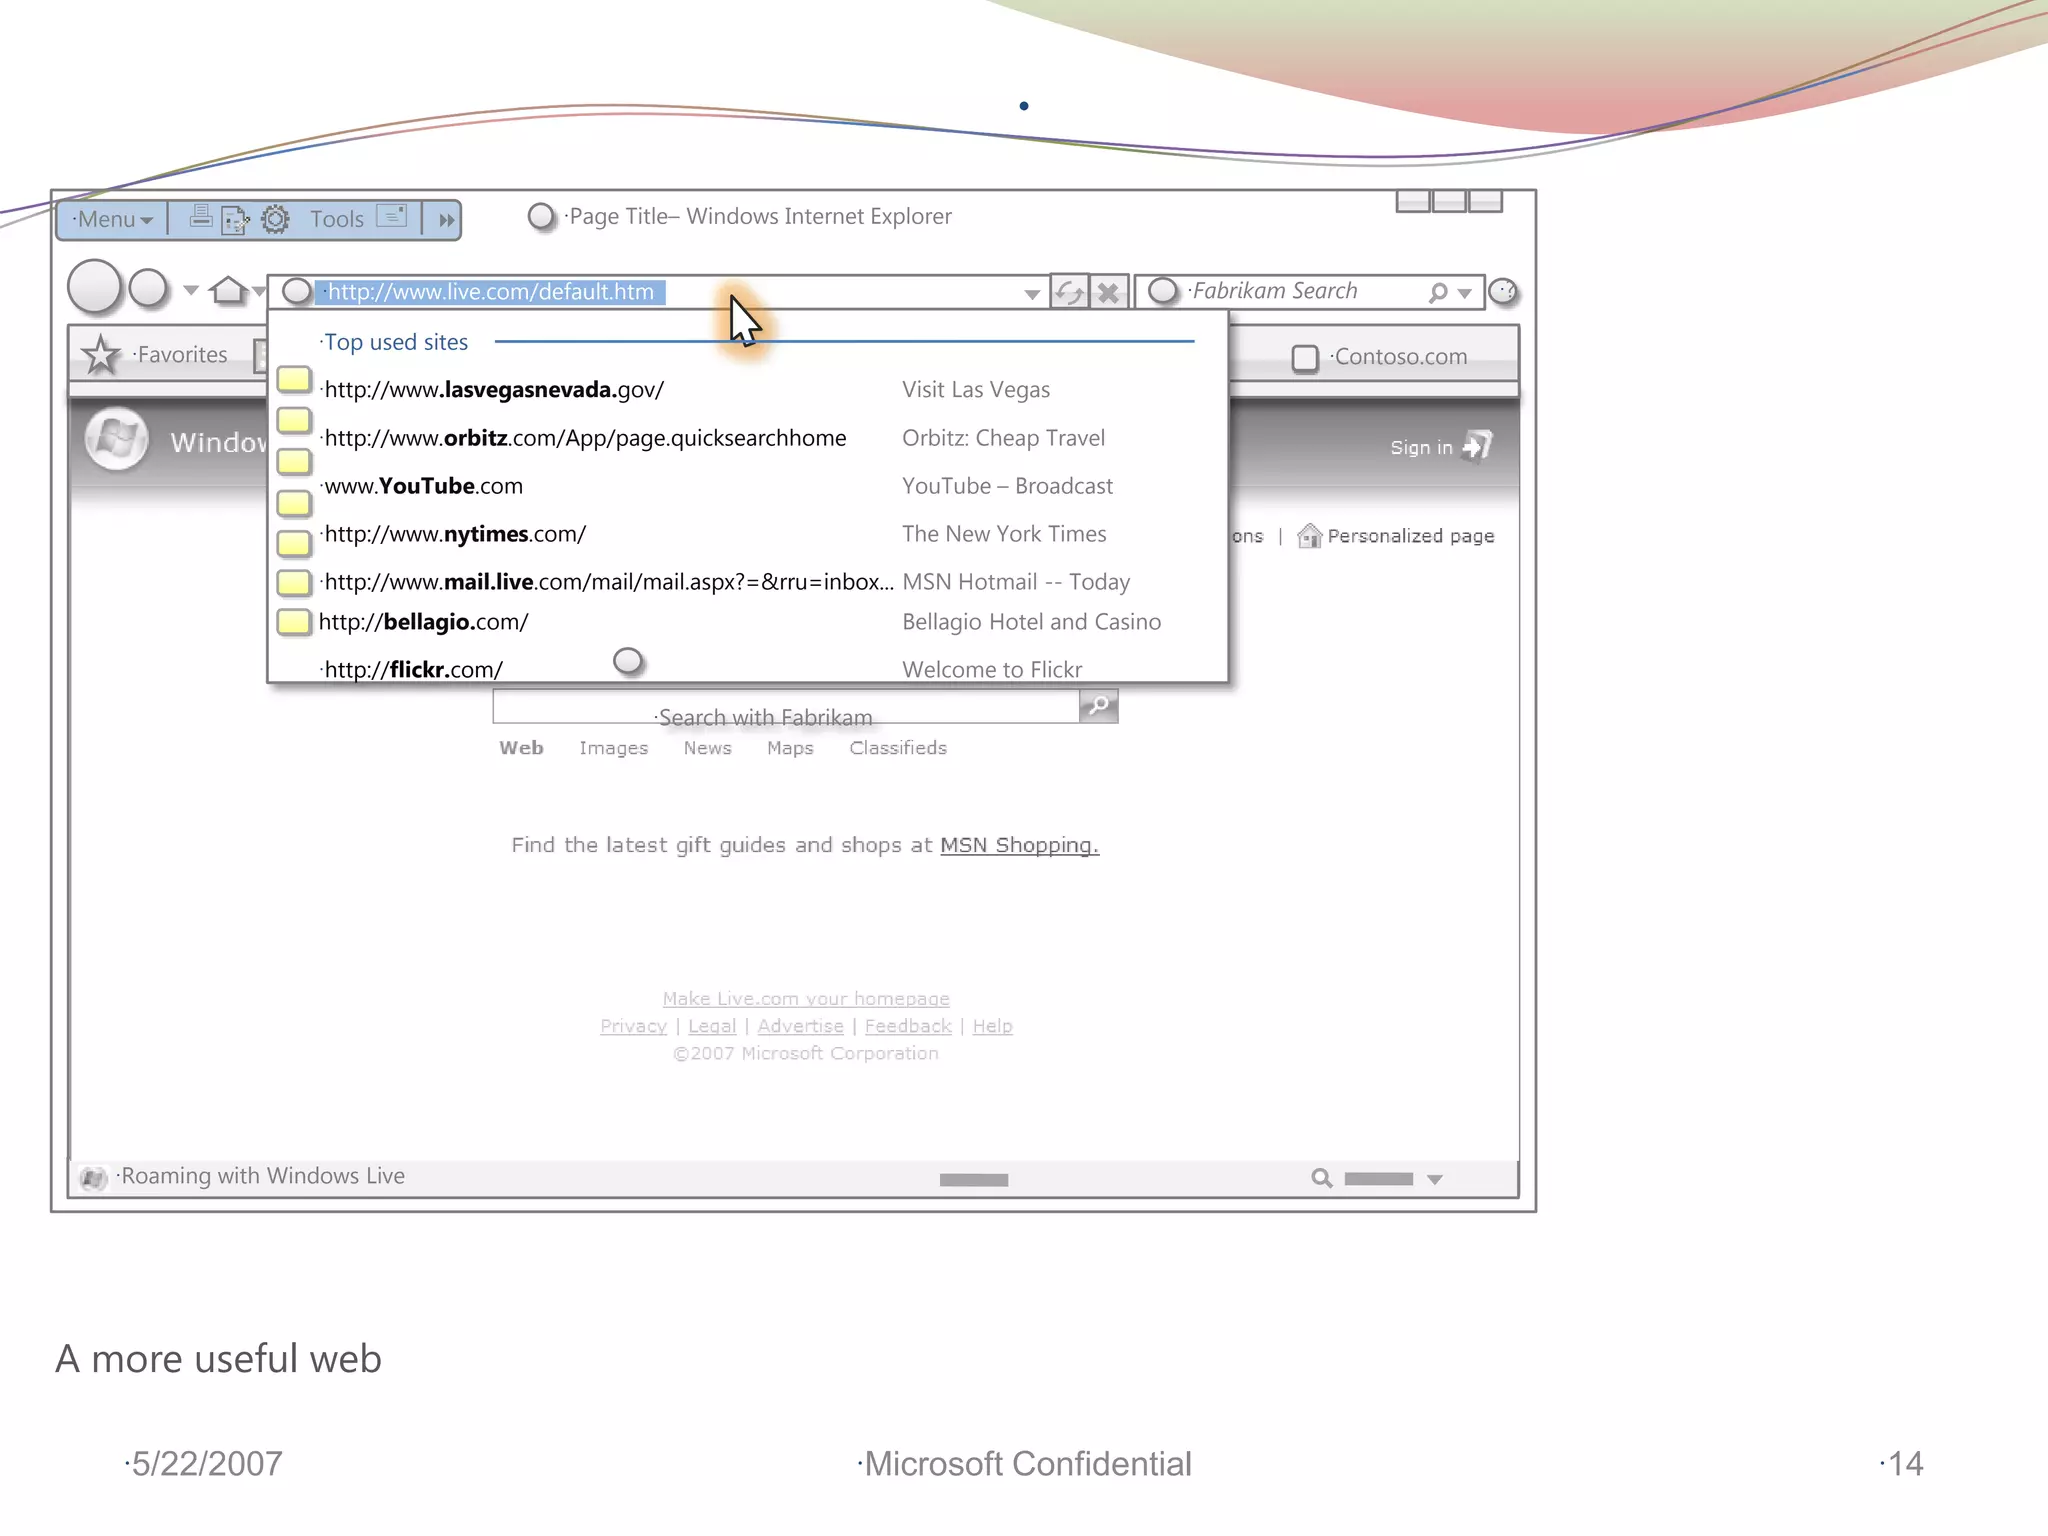This screenshot has width=2048, height=1536.
Task: Click the large Back button
Action: 95,287
